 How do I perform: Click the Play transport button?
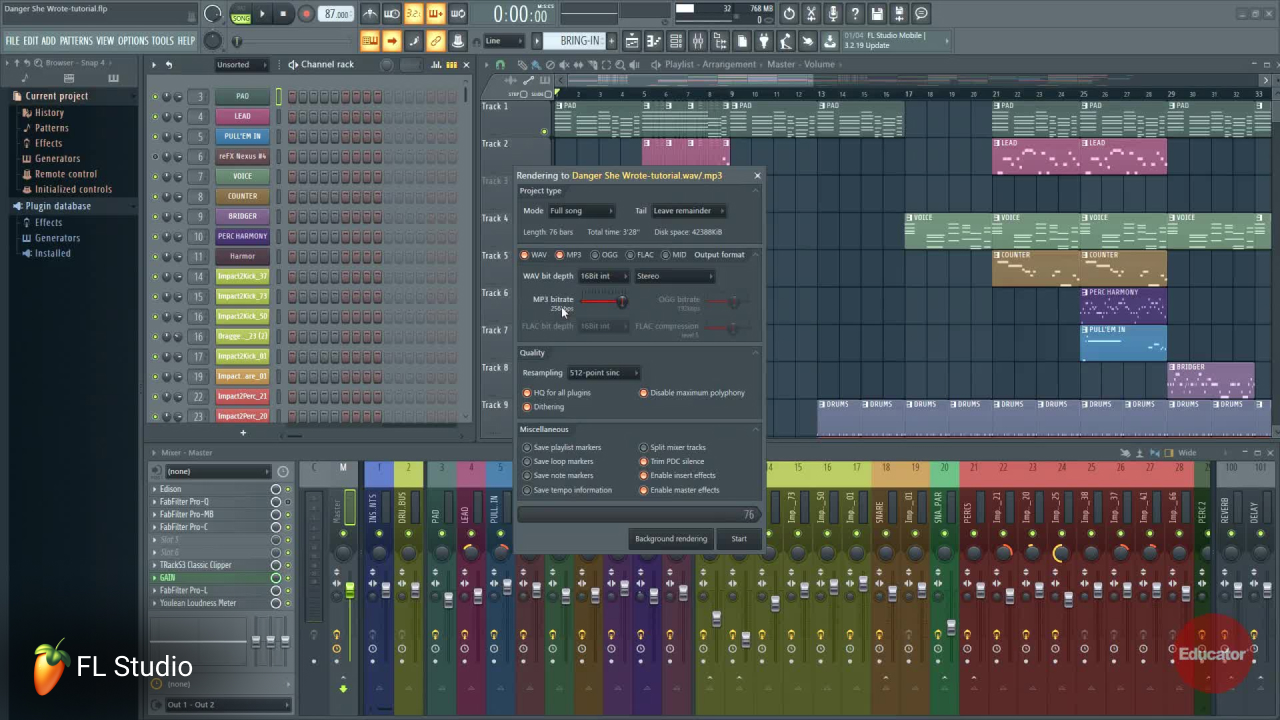coord(262,14)
